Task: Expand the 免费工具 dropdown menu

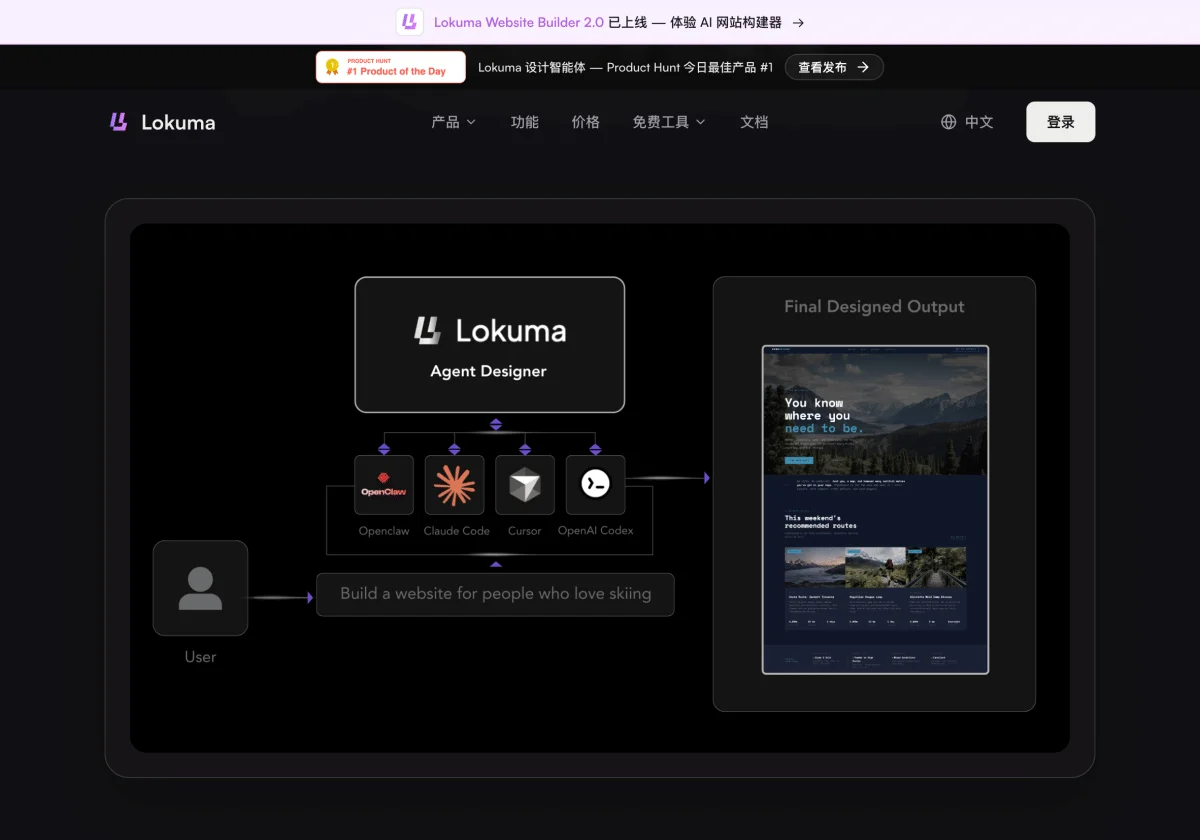Action: pos(669,122)
